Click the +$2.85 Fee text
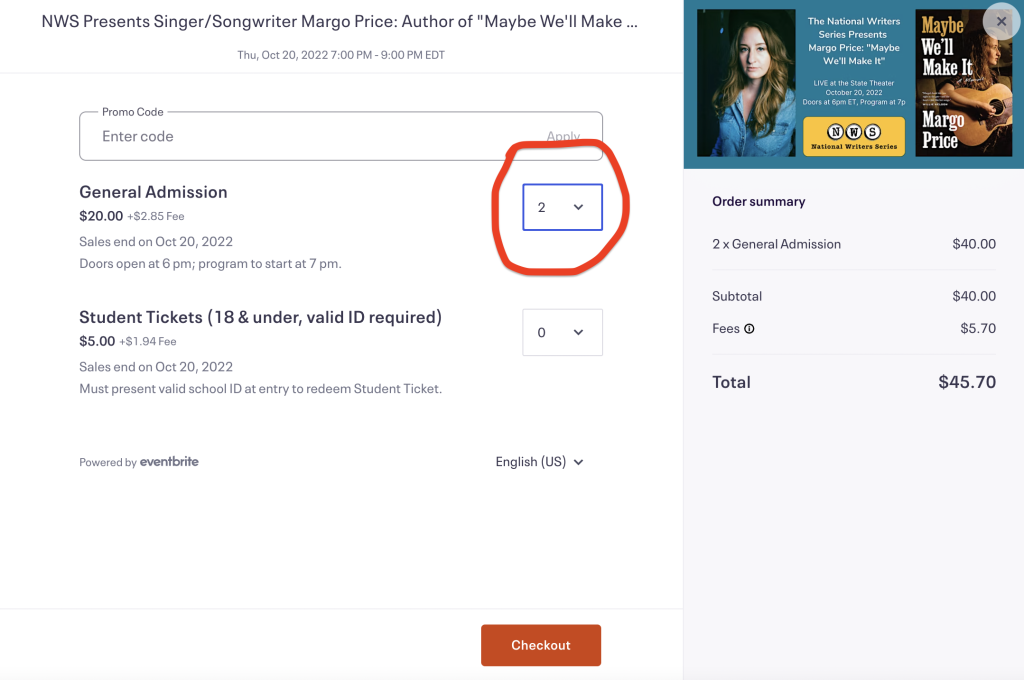The width and height of the screenshot is (1024, 680). coord(155,216)
